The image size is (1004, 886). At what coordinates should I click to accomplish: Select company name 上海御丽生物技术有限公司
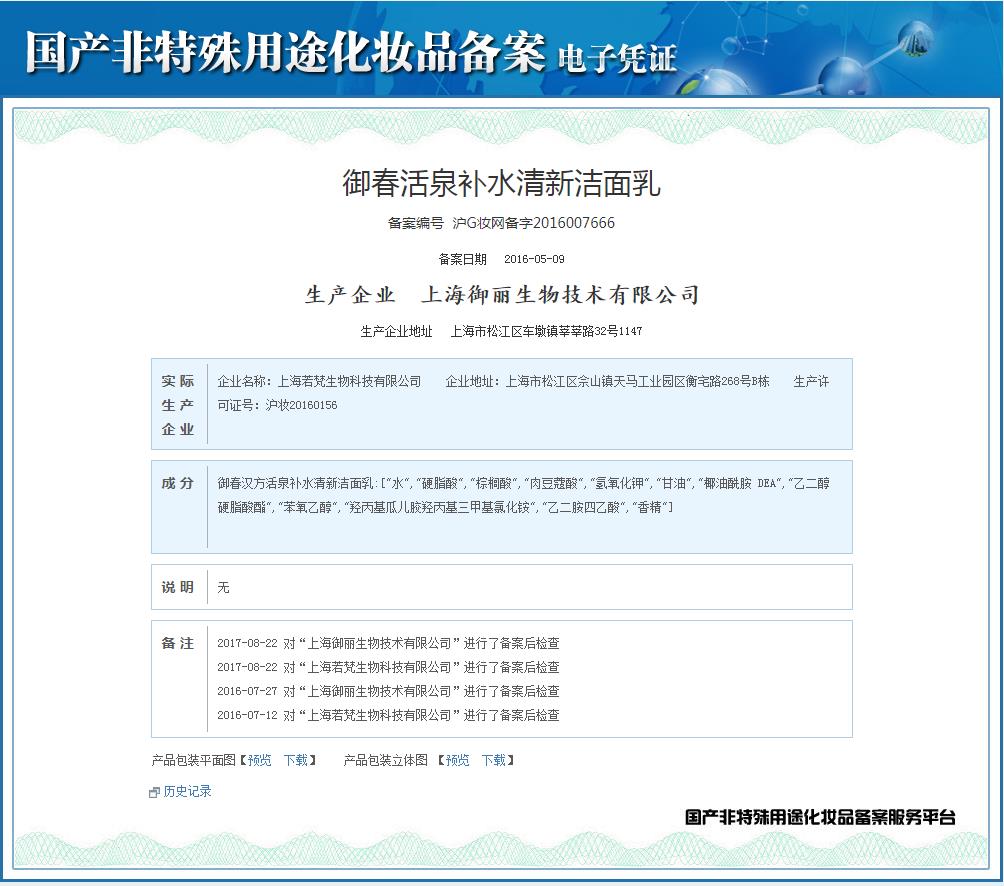coord(560,294)
